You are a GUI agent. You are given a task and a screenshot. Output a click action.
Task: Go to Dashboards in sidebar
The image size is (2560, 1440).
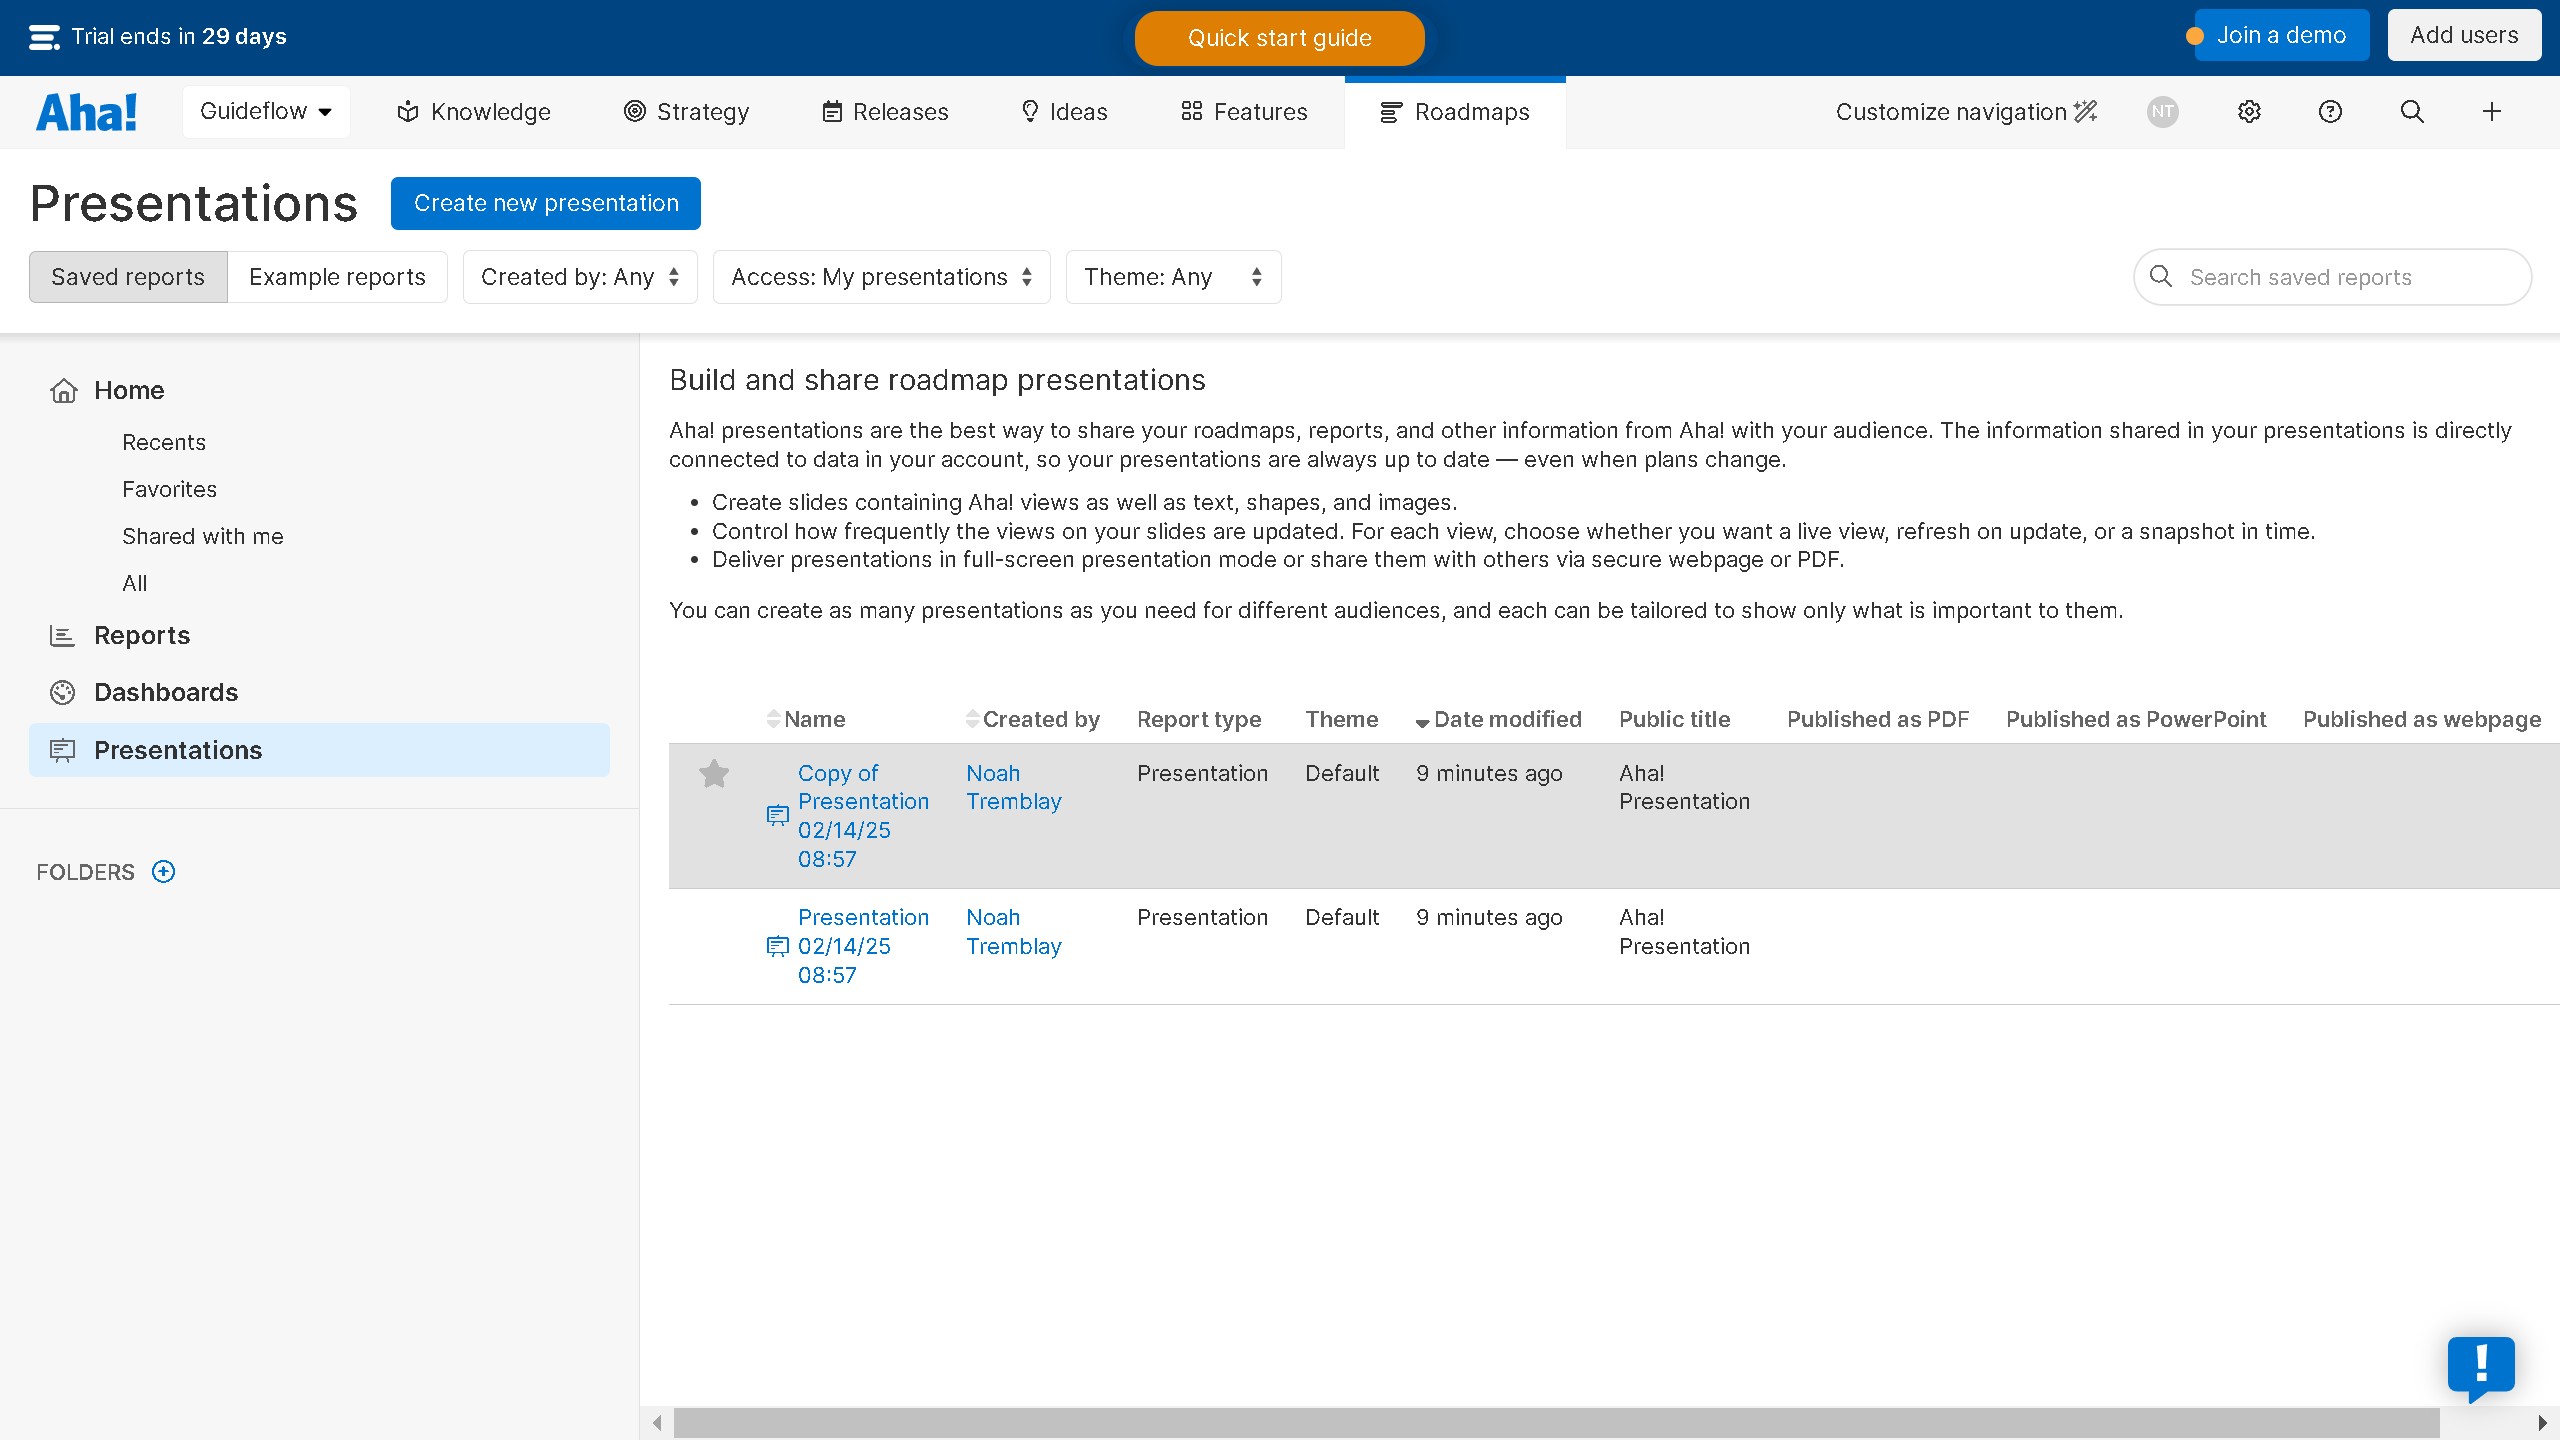166,692
